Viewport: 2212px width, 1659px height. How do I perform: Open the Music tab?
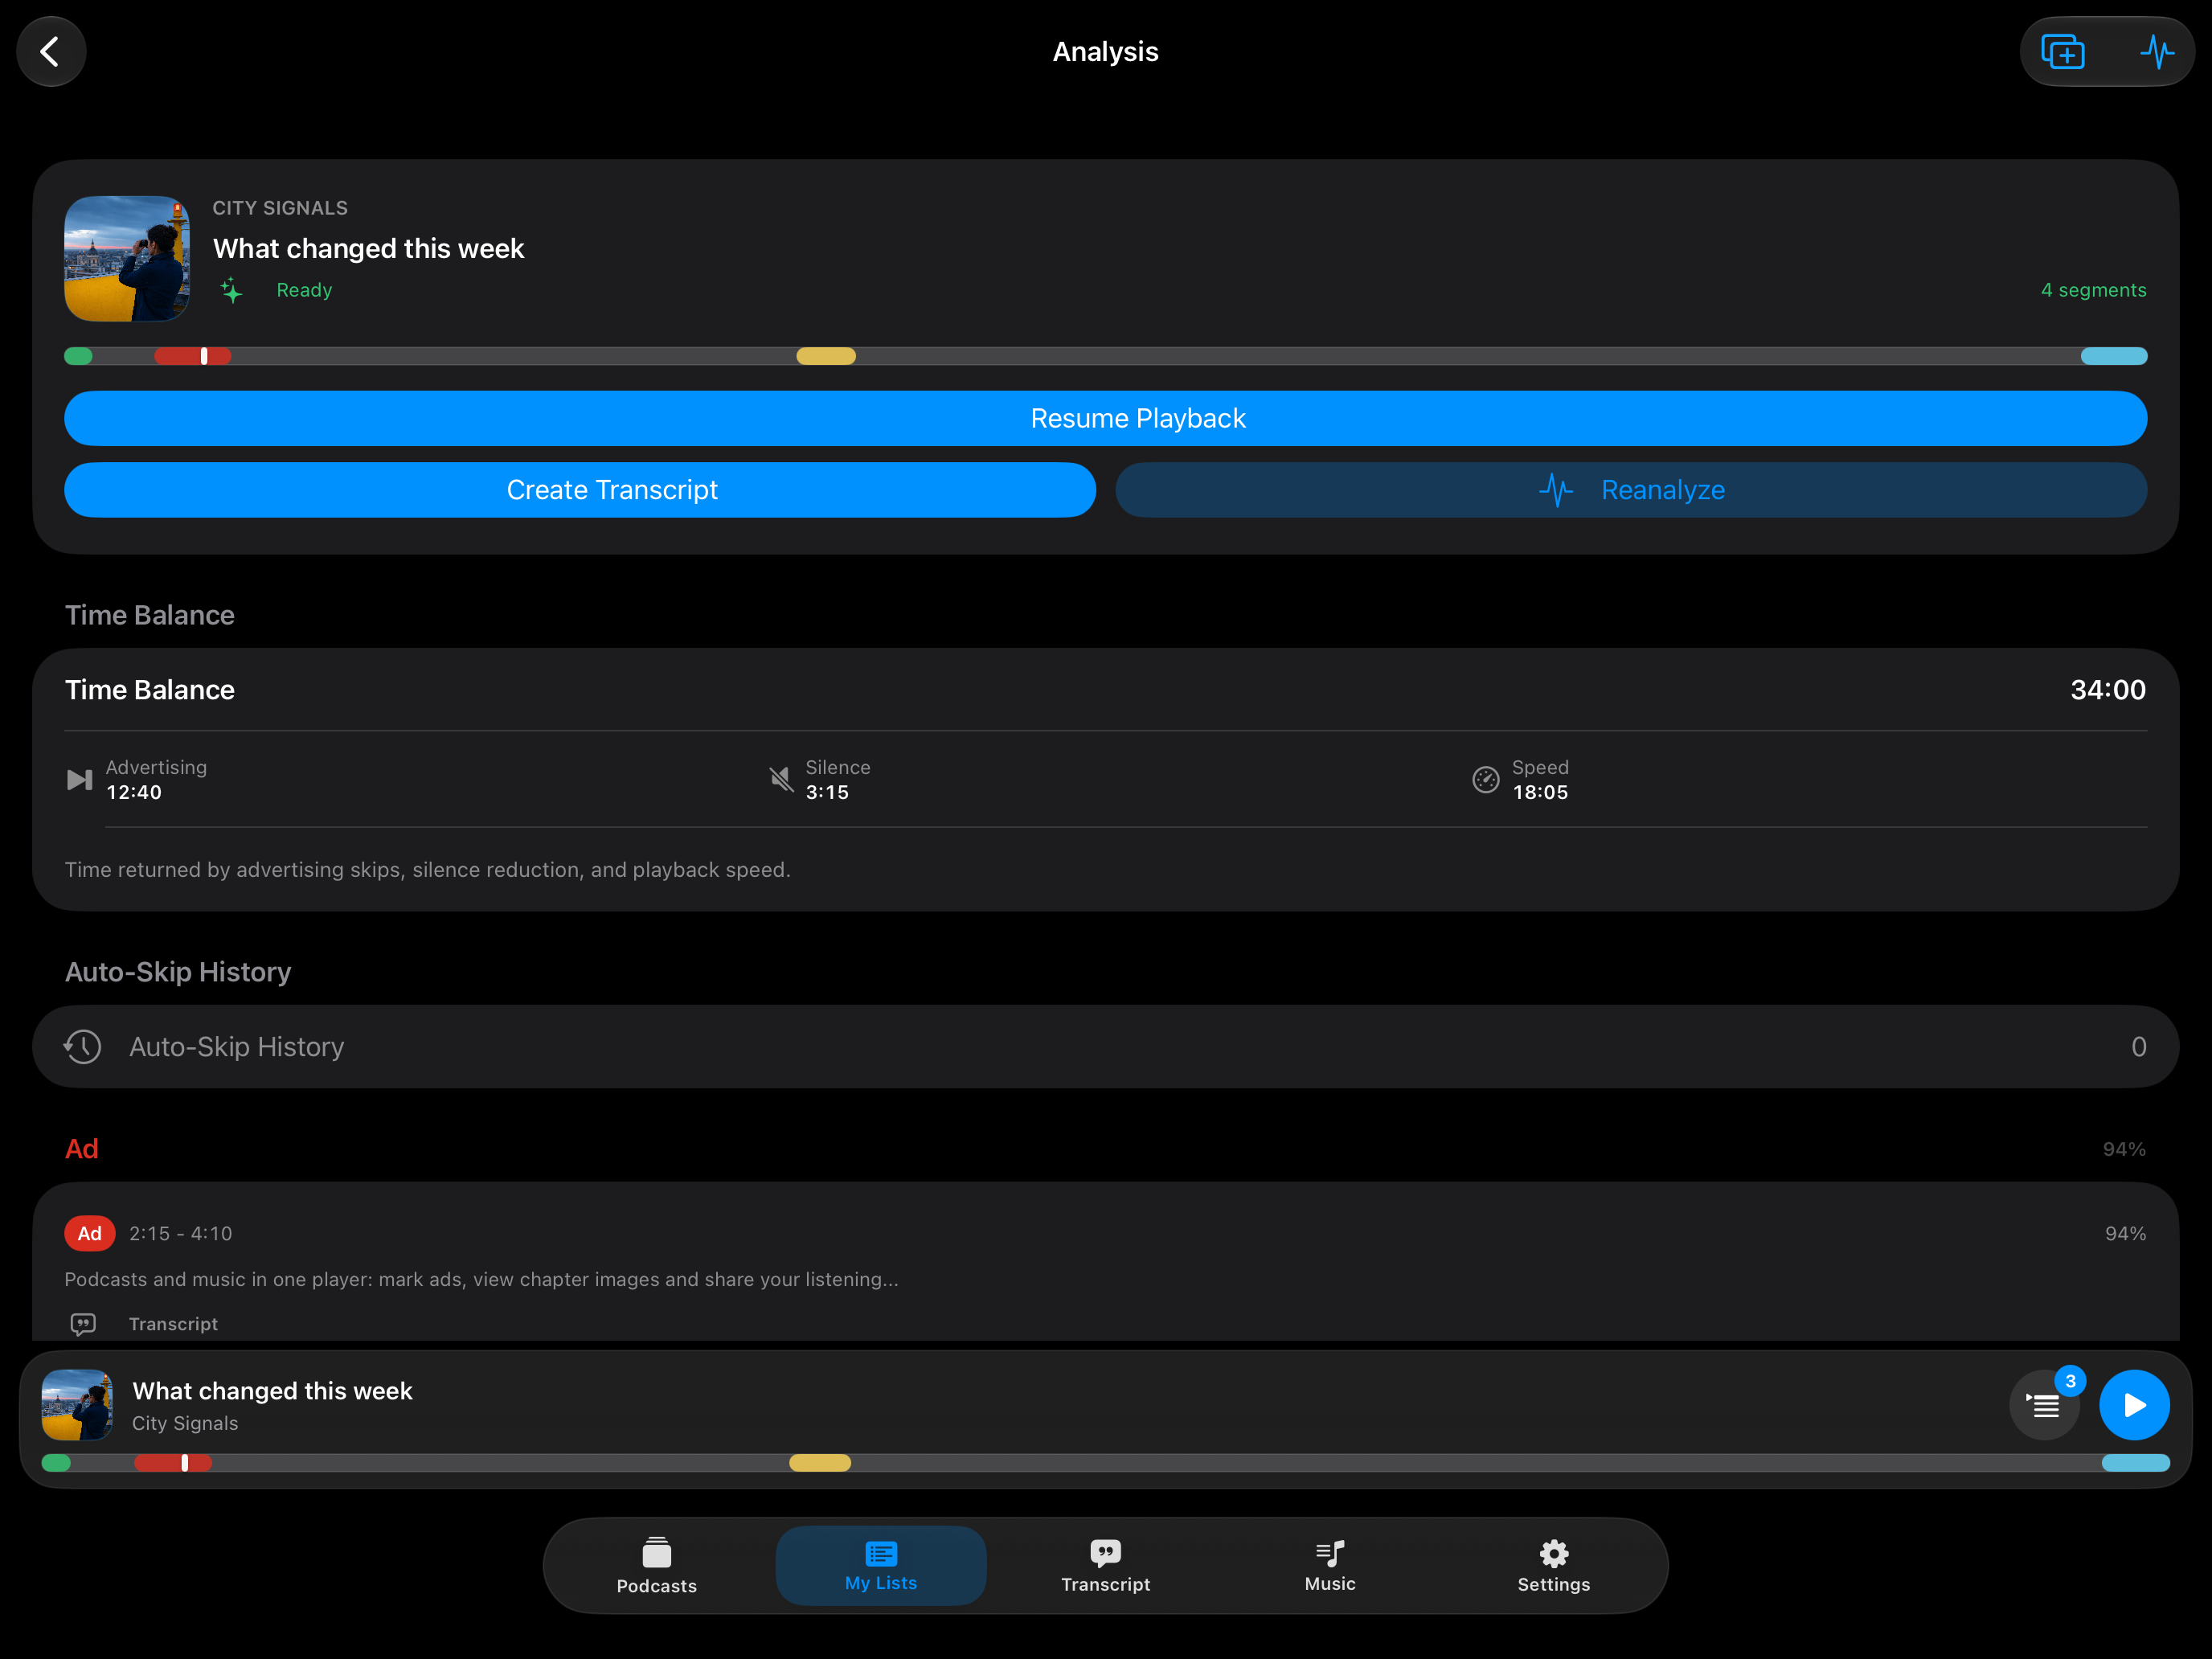pos(1330,1566)
